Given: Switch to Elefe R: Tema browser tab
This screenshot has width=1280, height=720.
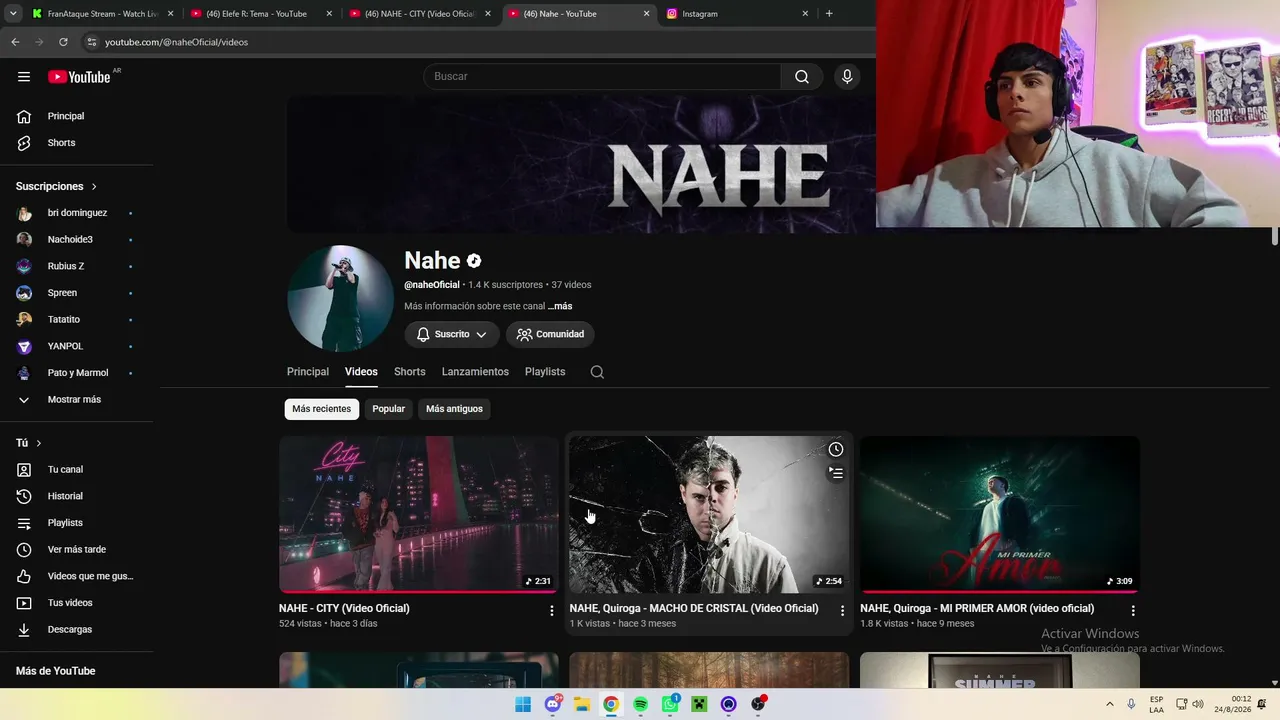Looking at the screenshot, I should click(x=262, y=14).
